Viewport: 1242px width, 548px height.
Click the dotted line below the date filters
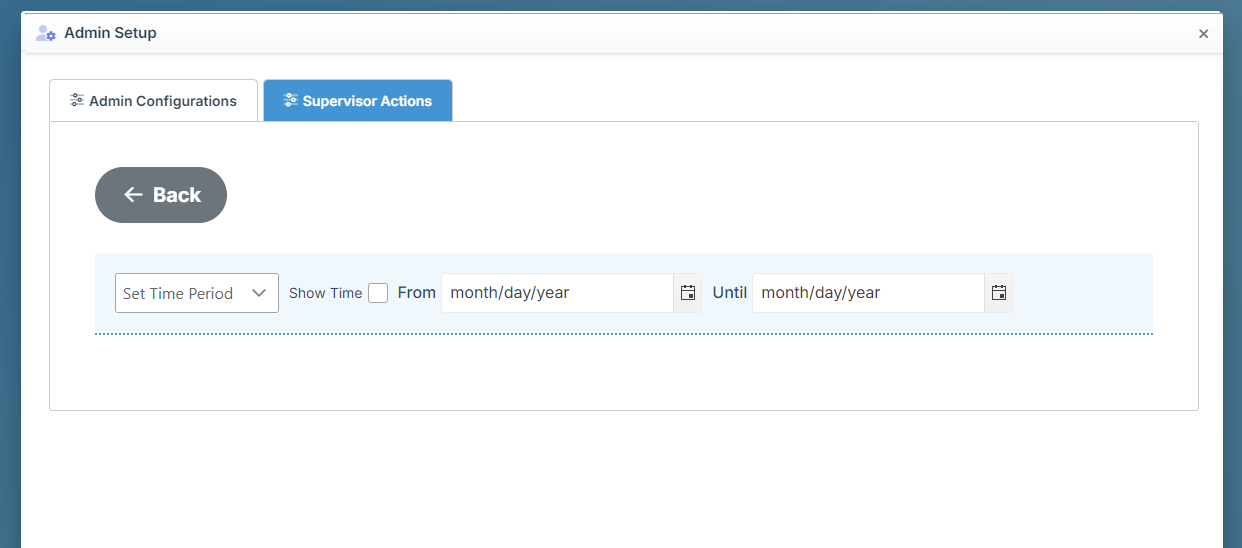point(623,334)
